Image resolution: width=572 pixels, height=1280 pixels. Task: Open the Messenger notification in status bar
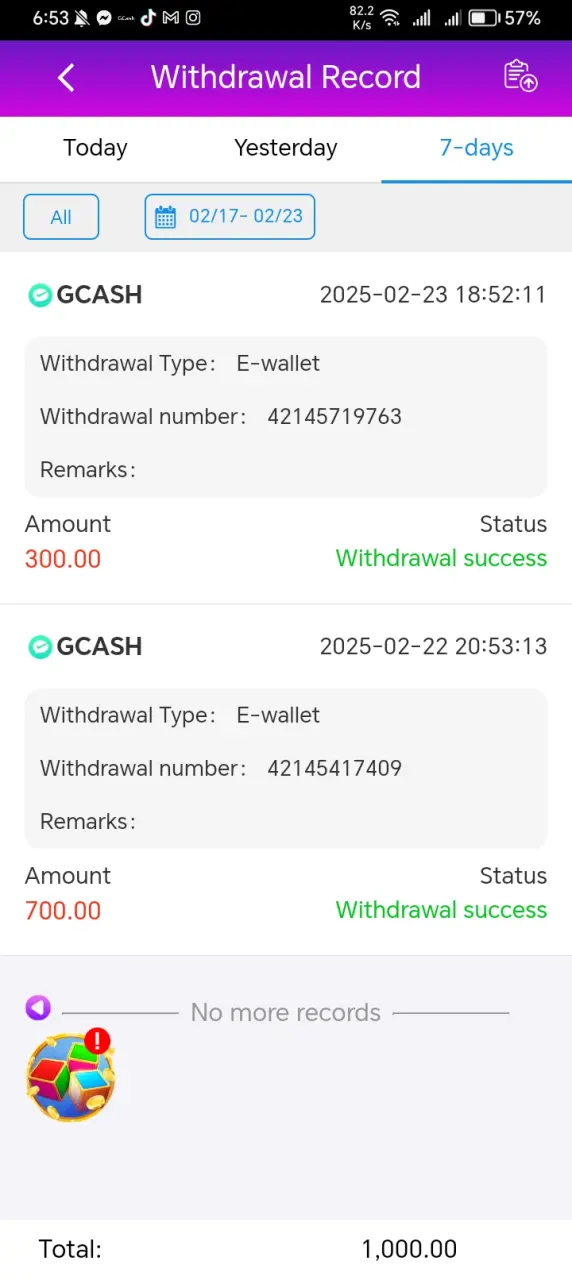point(104,18)
